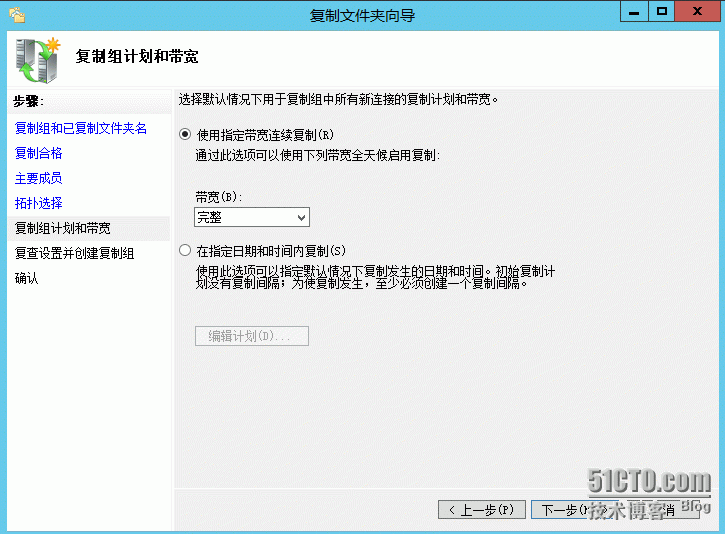Close the 复制文件夹向导 window

tap(698, 12)
